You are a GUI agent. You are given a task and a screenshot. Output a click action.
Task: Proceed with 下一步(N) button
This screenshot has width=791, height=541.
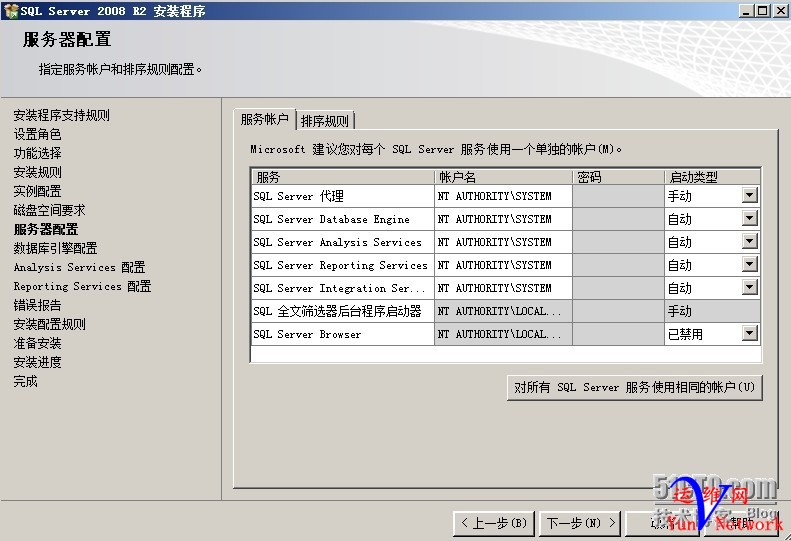[581, 523]
